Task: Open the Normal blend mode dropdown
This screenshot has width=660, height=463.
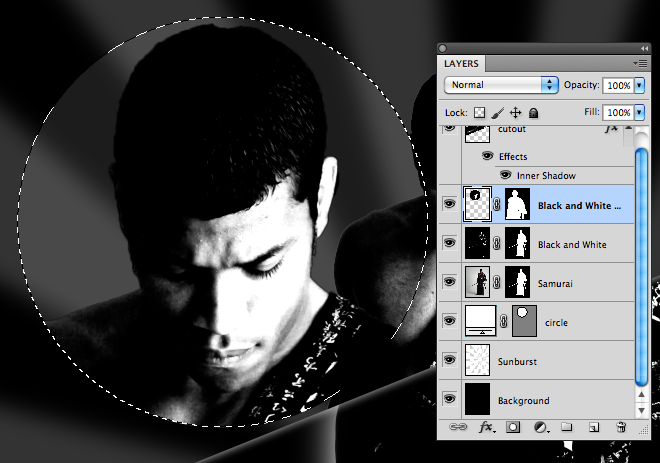Action: click(x=501, y=85)
